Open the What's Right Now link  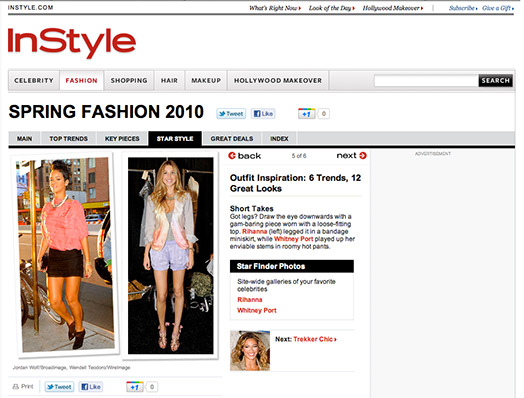275,8
